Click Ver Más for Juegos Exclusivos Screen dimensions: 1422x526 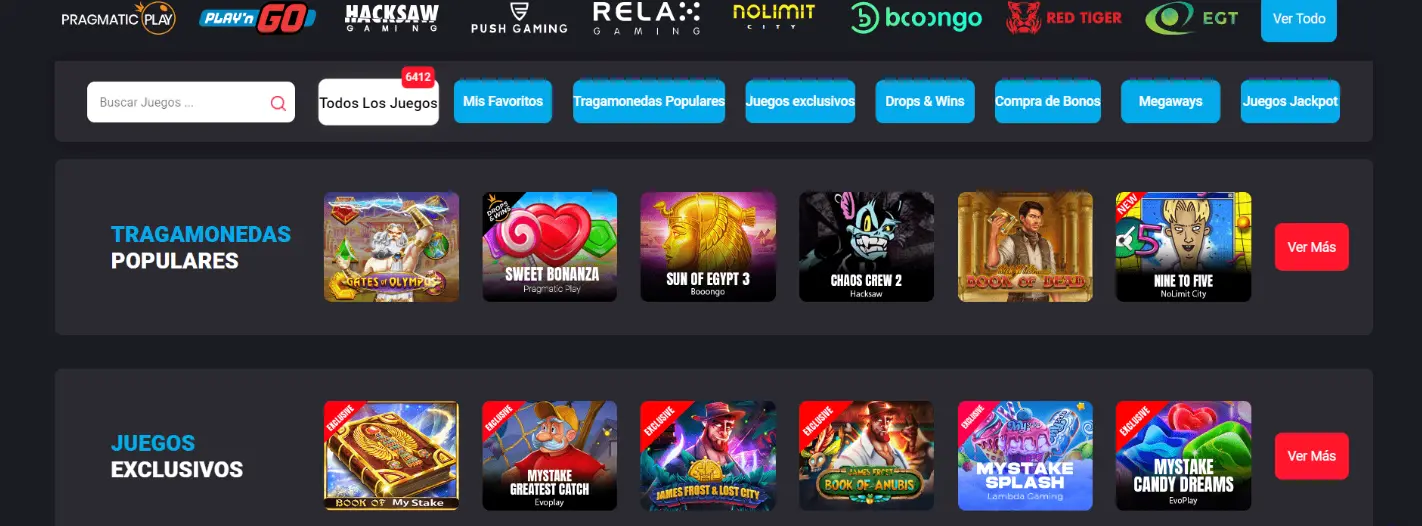tap(1311, 456)
